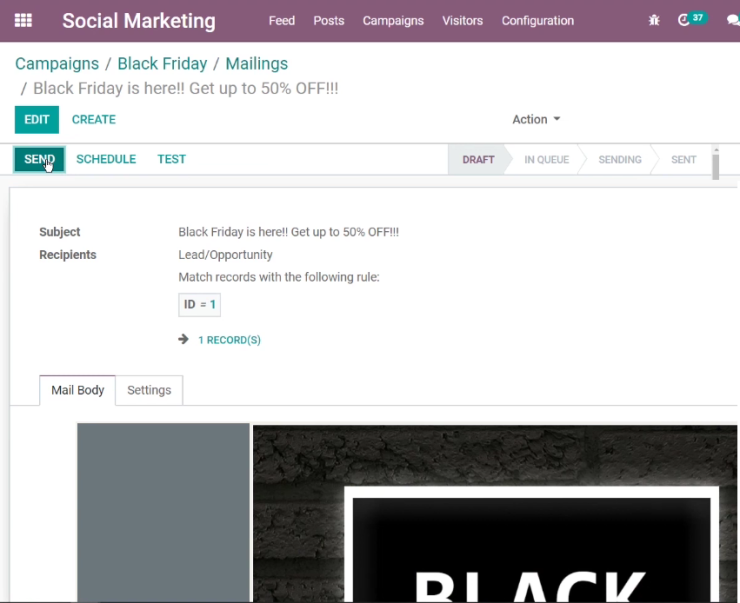Click the Social Marketing app title

point(139,21)
